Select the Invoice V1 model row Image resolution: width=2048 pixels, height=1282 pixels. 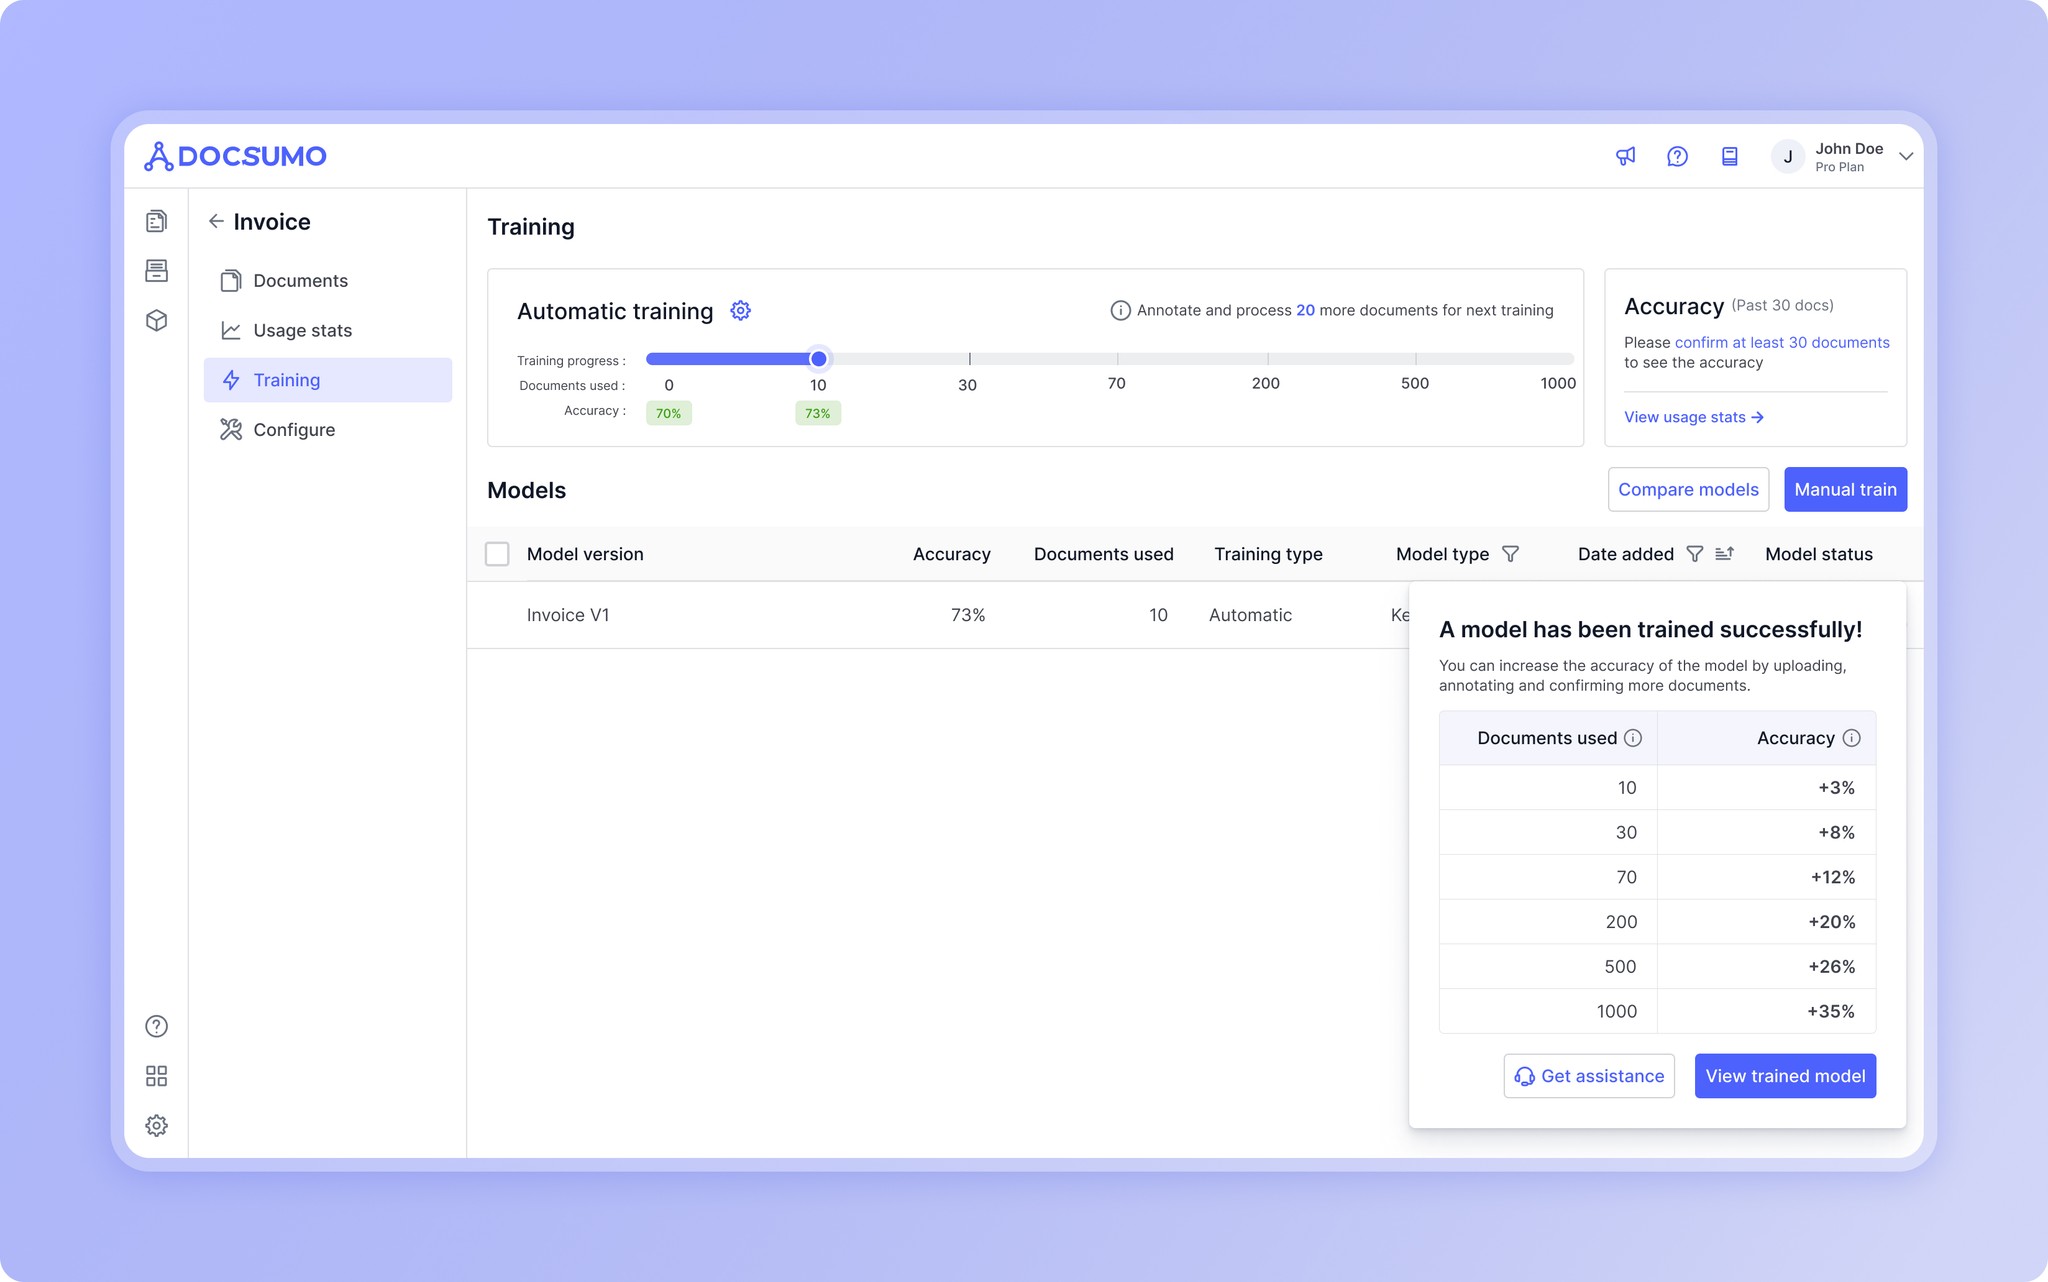point(568,615)
